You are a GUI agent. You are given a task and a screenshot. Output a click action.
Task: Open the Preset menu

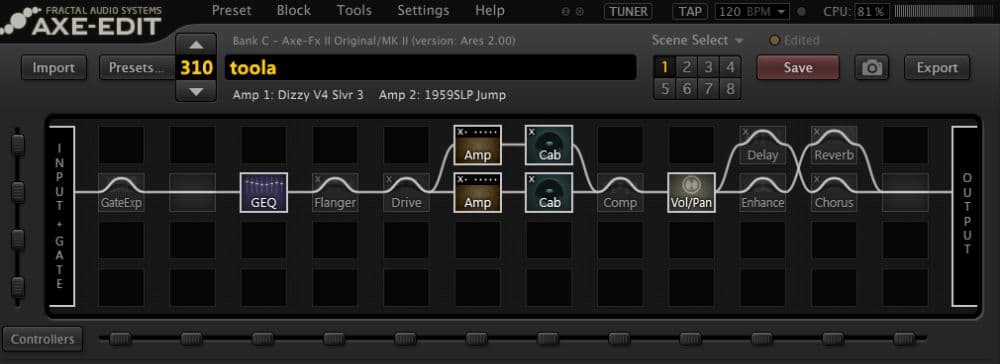pos(232,10)
